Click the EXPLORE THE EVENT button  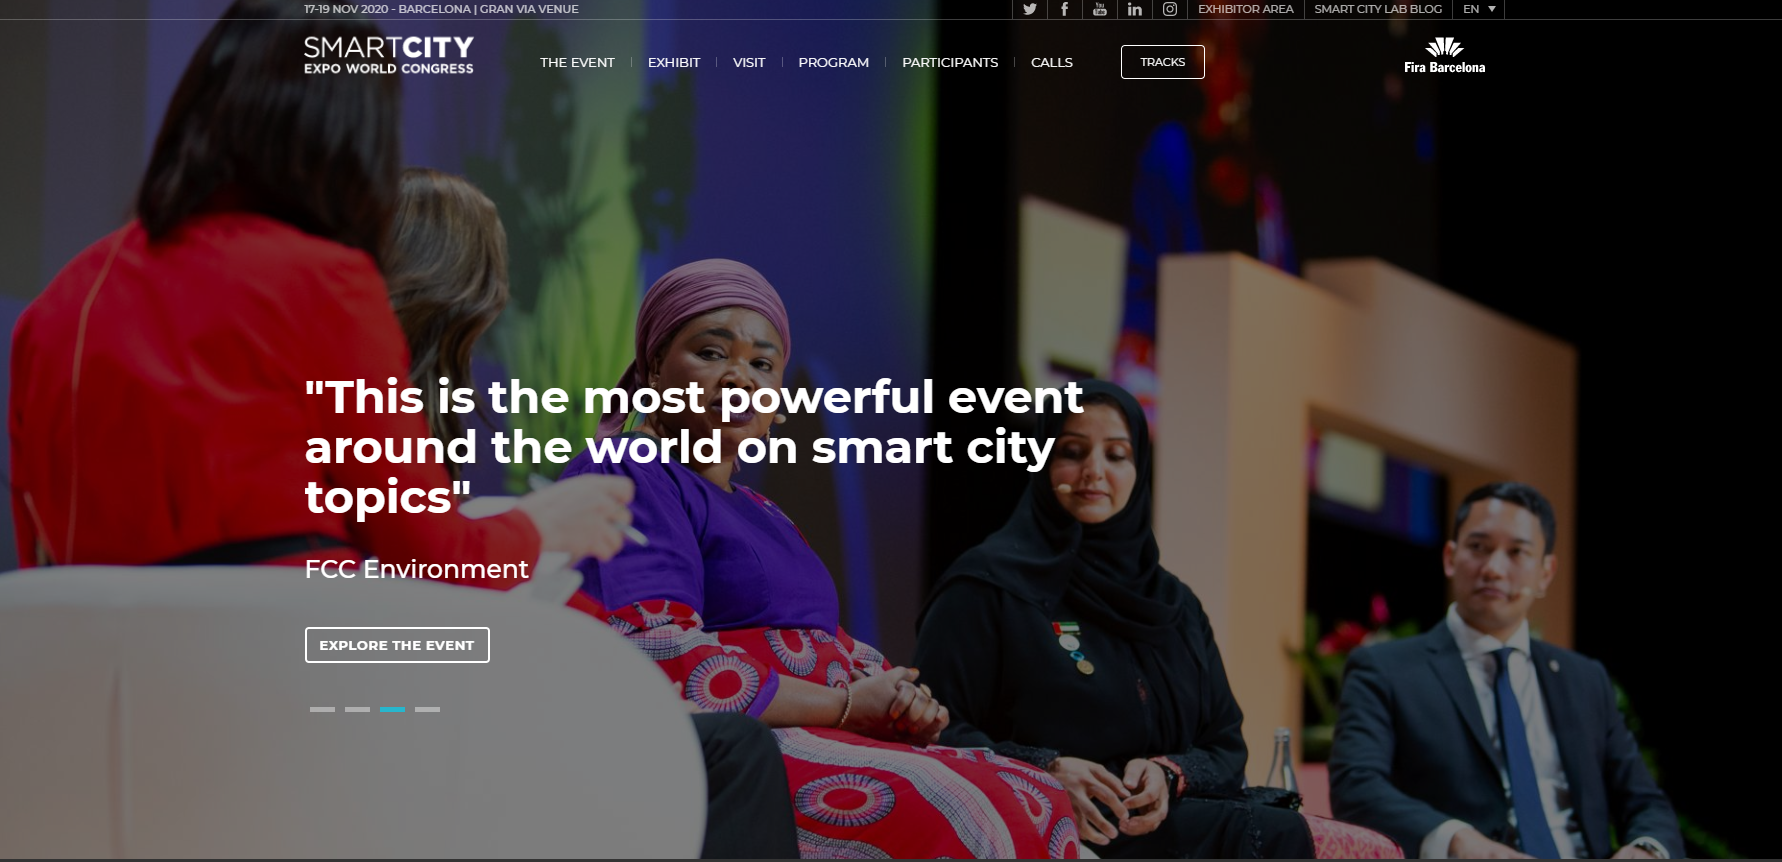click(397, 645)
